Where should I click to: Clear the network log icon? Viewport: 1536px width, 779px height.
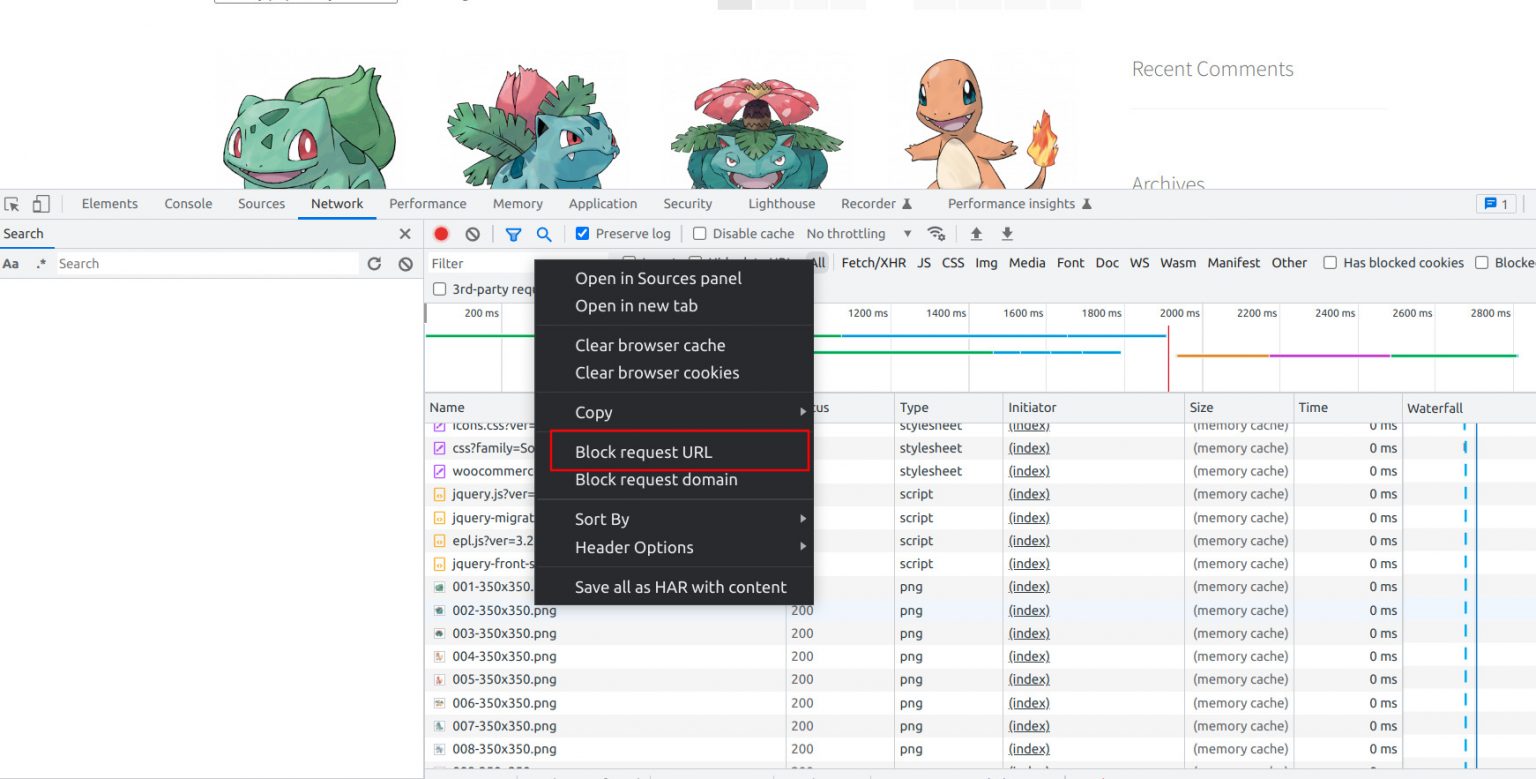472,234
